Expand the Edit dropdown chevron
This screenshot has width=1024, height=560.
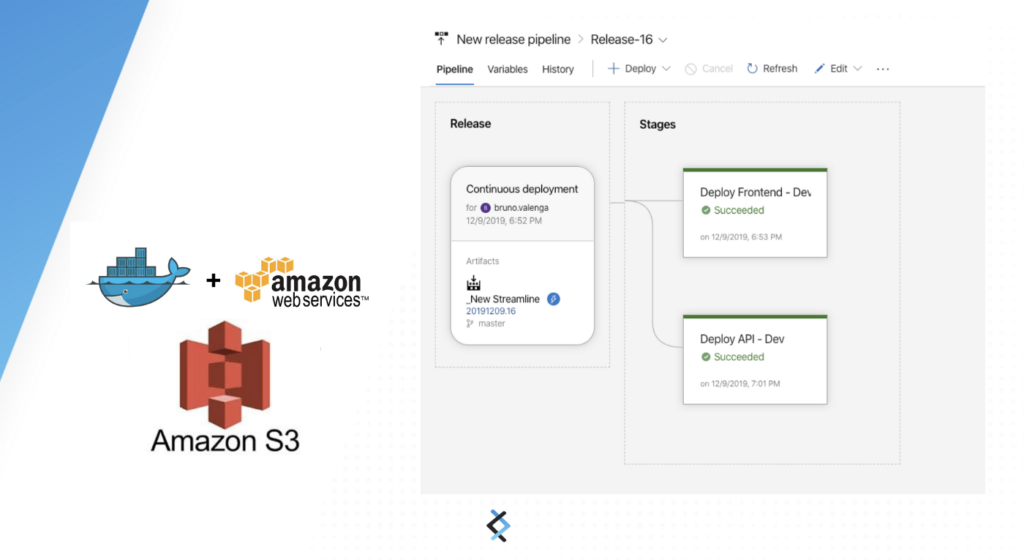tap(857, 69)
